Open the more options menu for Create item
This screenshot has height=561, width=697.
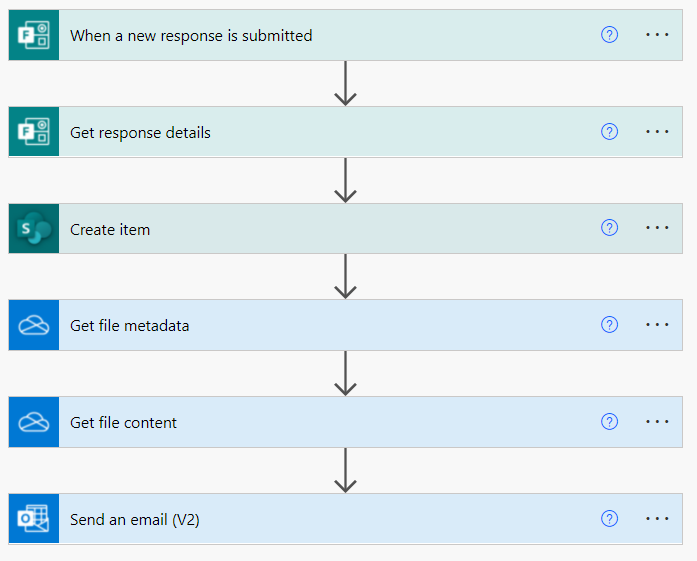click(x=657, y=228)
